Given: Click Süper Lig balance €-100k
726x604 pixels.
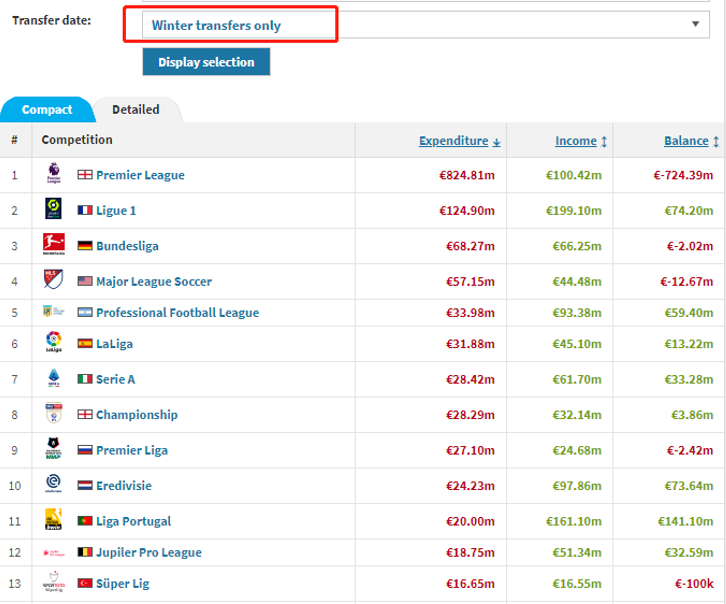Looking at the screenshot, I should pyautogui.click(x=694, y=584).
